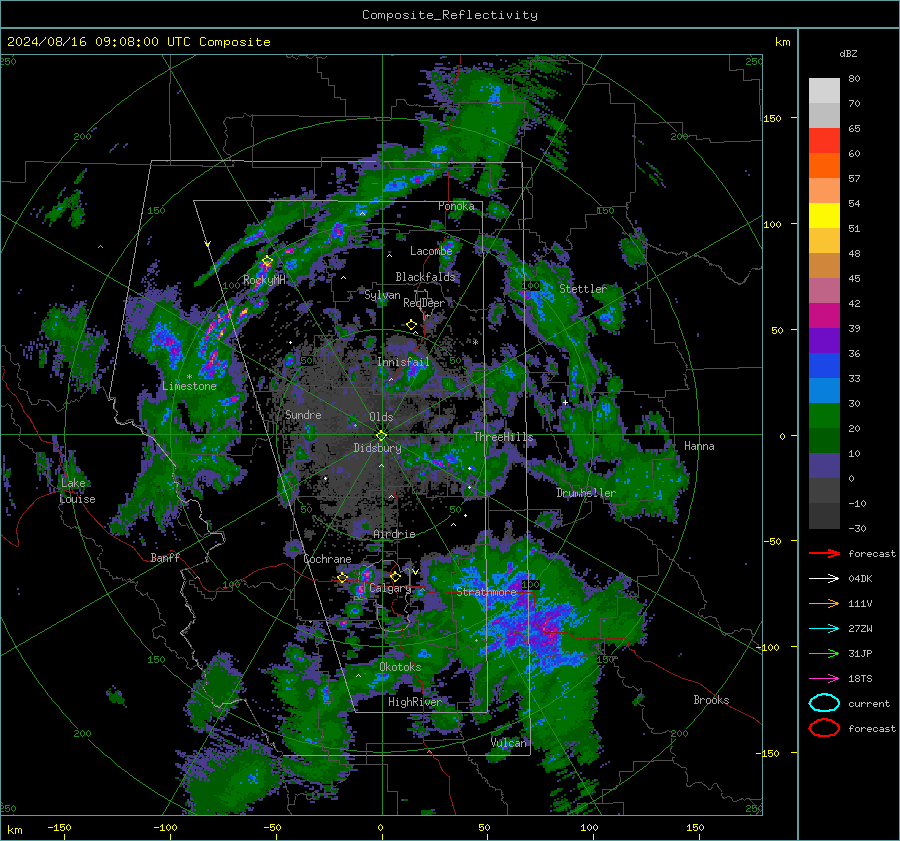Click the Calgary city label
This screenshot has width=900, height=841.
(390, 588)
